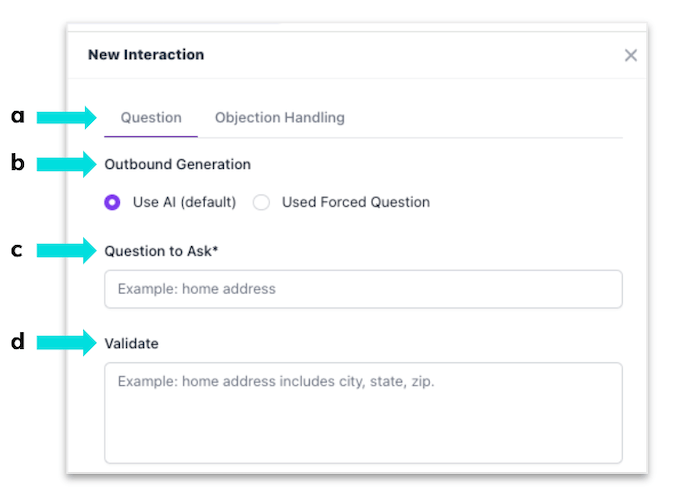The width and height of the screenshot is (680, 498).
Task: Click the cyan arrow pointing at Validate
Action: [67, 343]
